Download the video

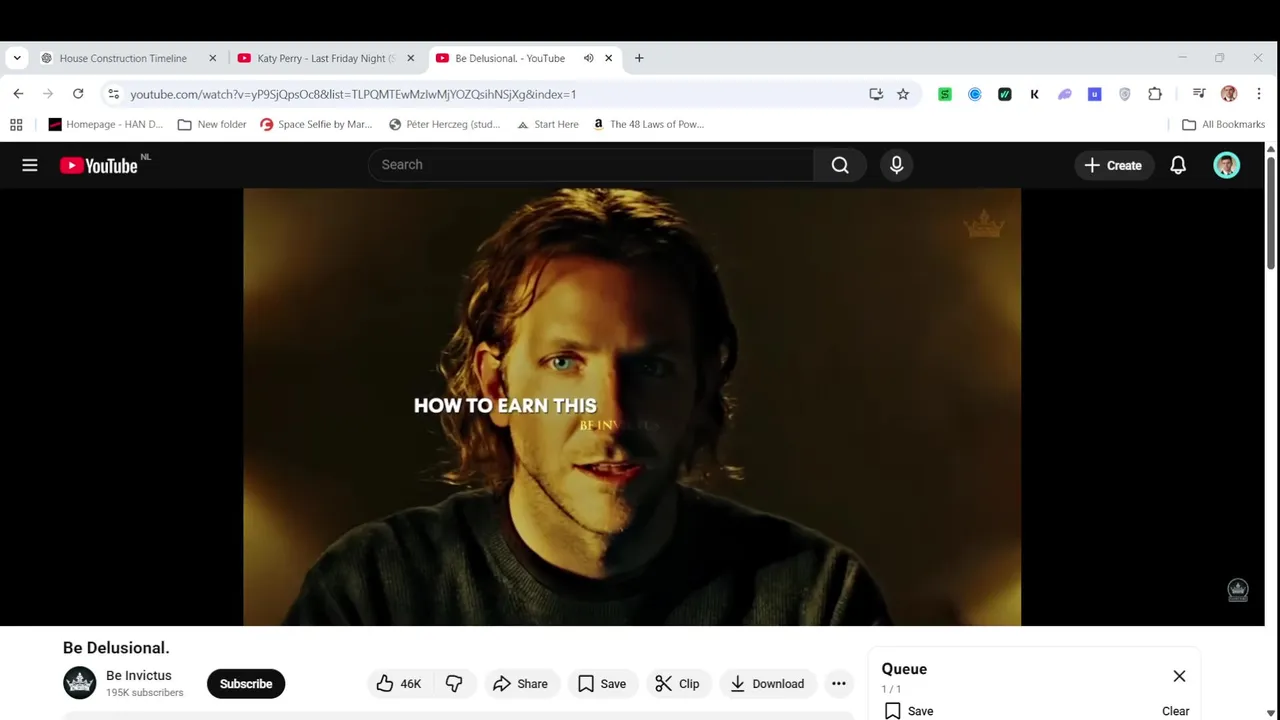767,684
